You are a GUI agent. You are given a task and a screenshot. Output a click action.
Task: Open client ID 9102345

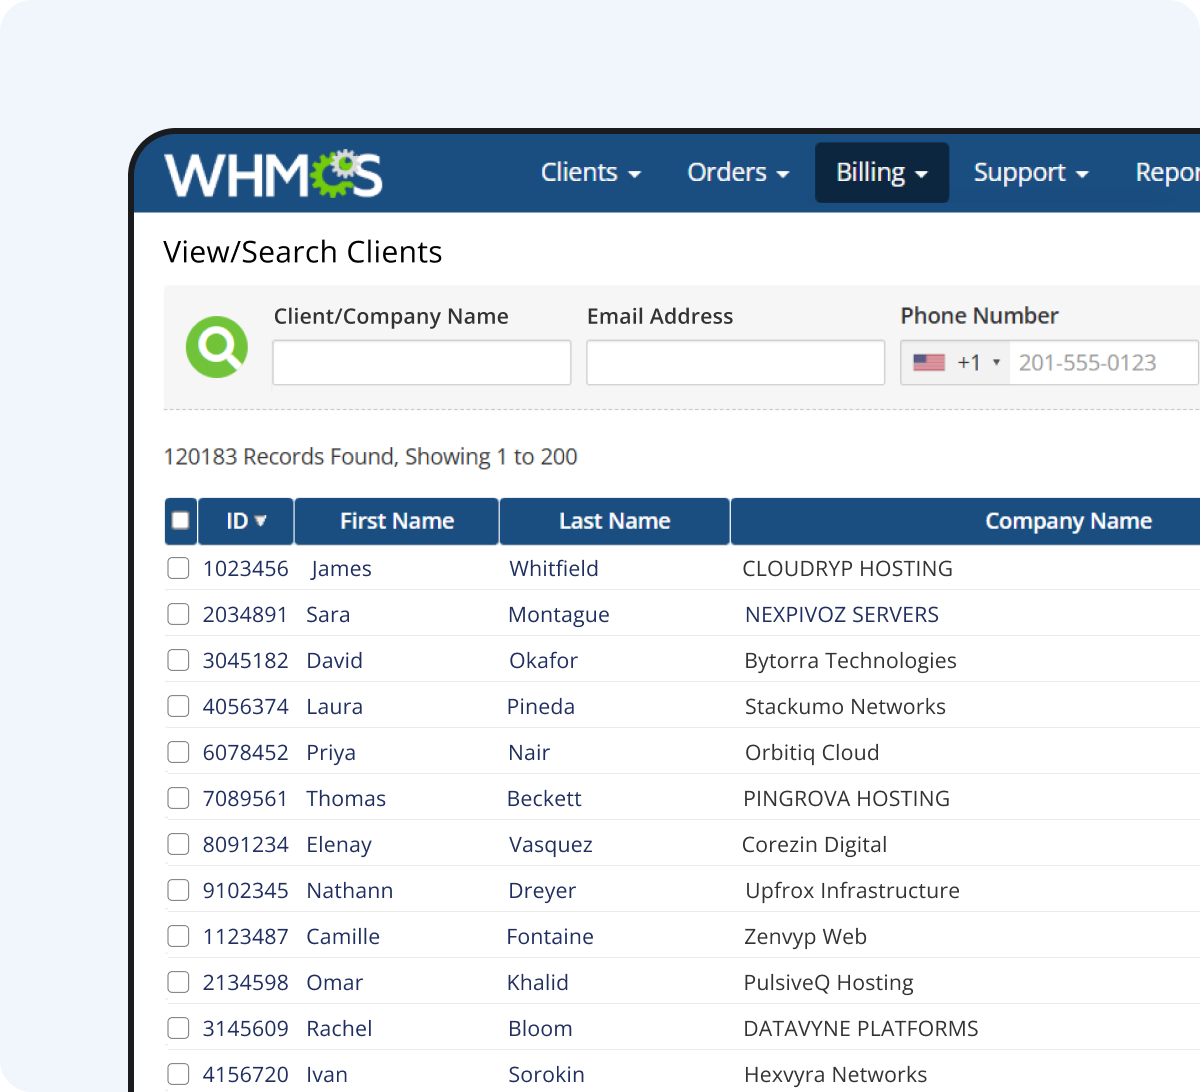[x=245, y=890]
